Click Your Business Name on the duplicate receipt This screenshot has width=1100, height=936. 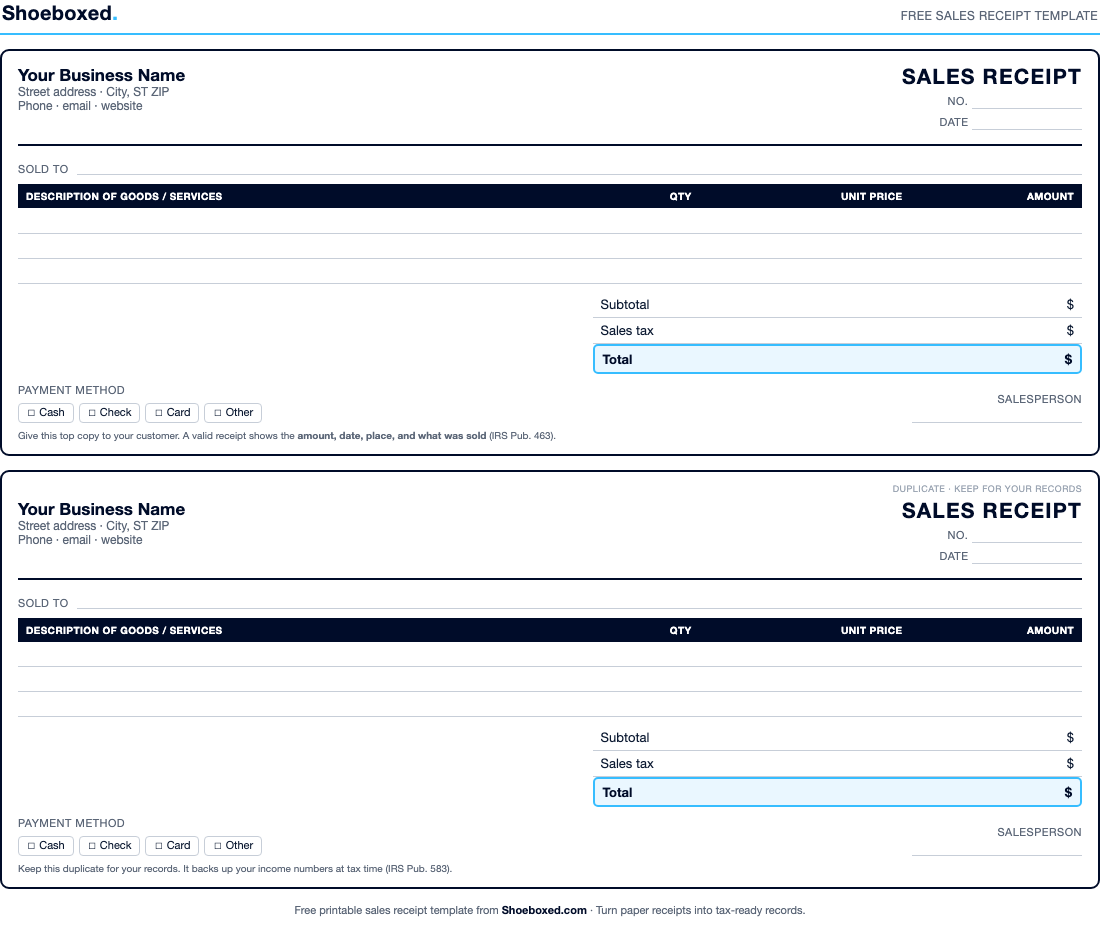coord(102,509)
